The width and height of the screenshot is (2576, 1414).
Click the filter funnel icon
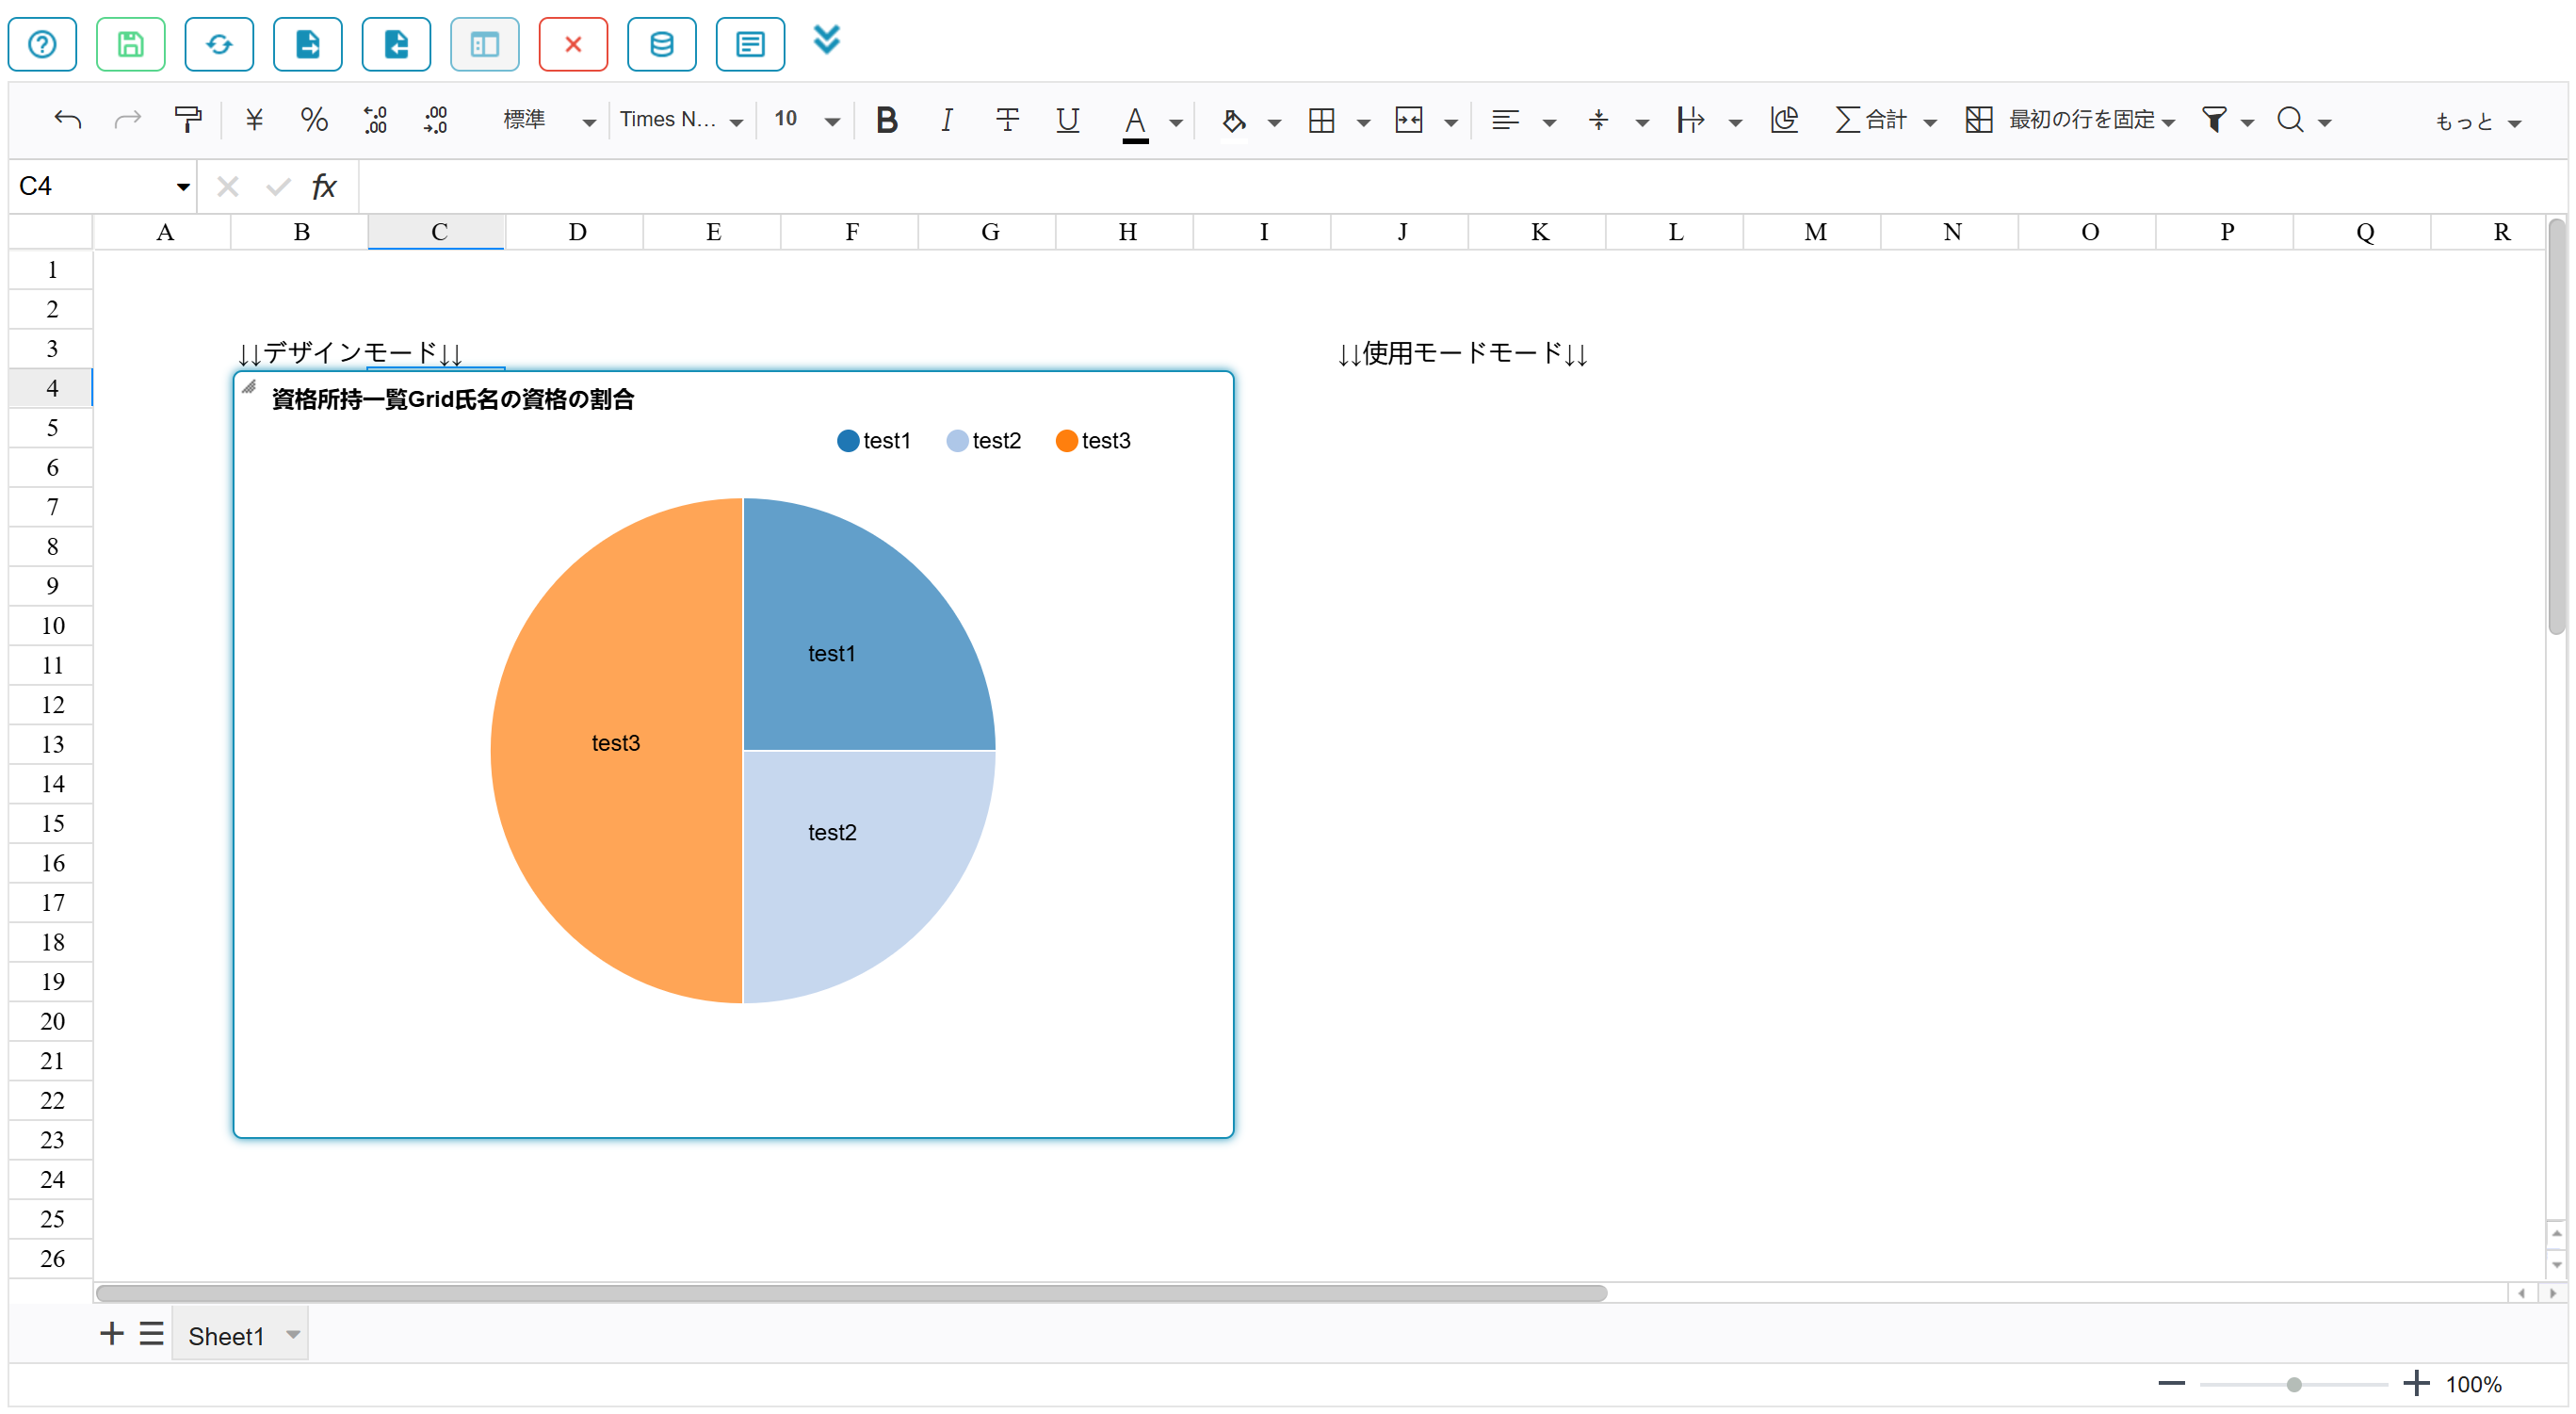(2214, 120)
